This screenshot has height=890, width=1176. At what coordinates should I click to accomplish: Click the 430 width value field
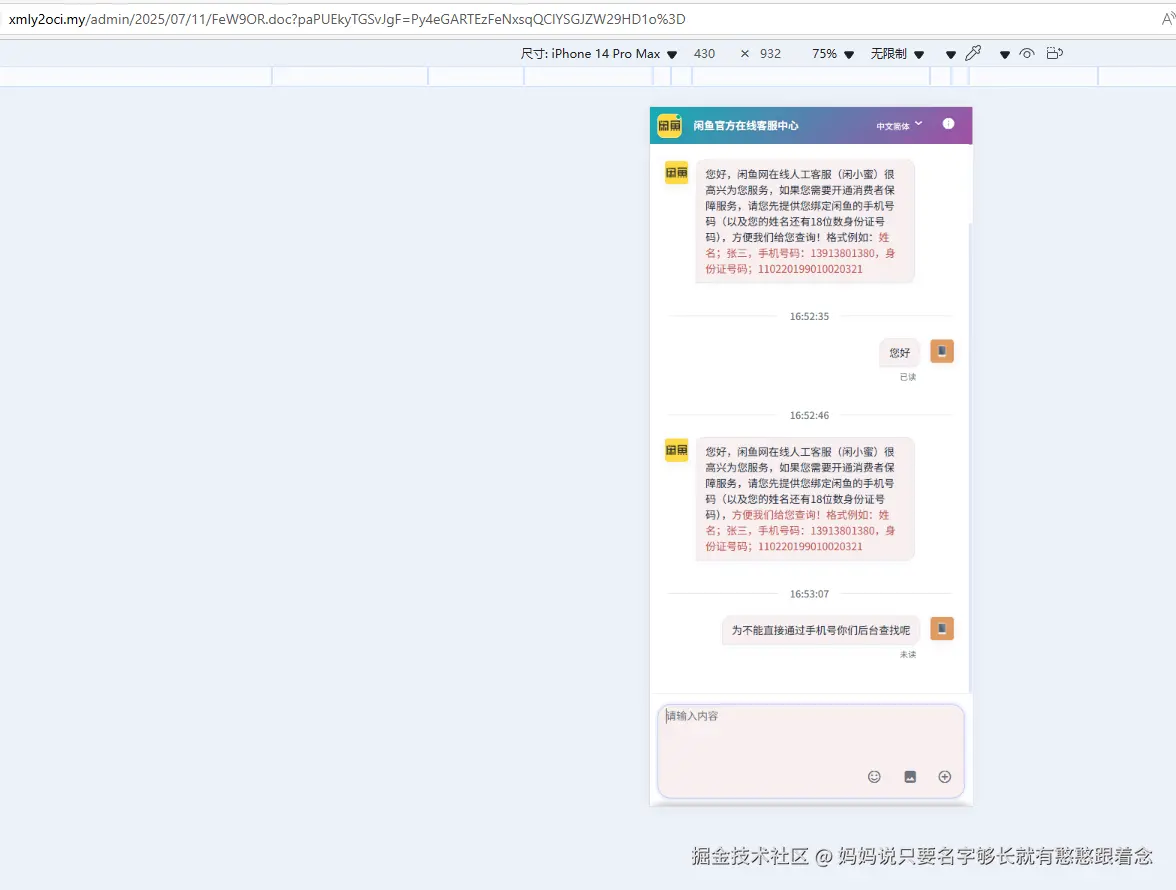[704, 53]
